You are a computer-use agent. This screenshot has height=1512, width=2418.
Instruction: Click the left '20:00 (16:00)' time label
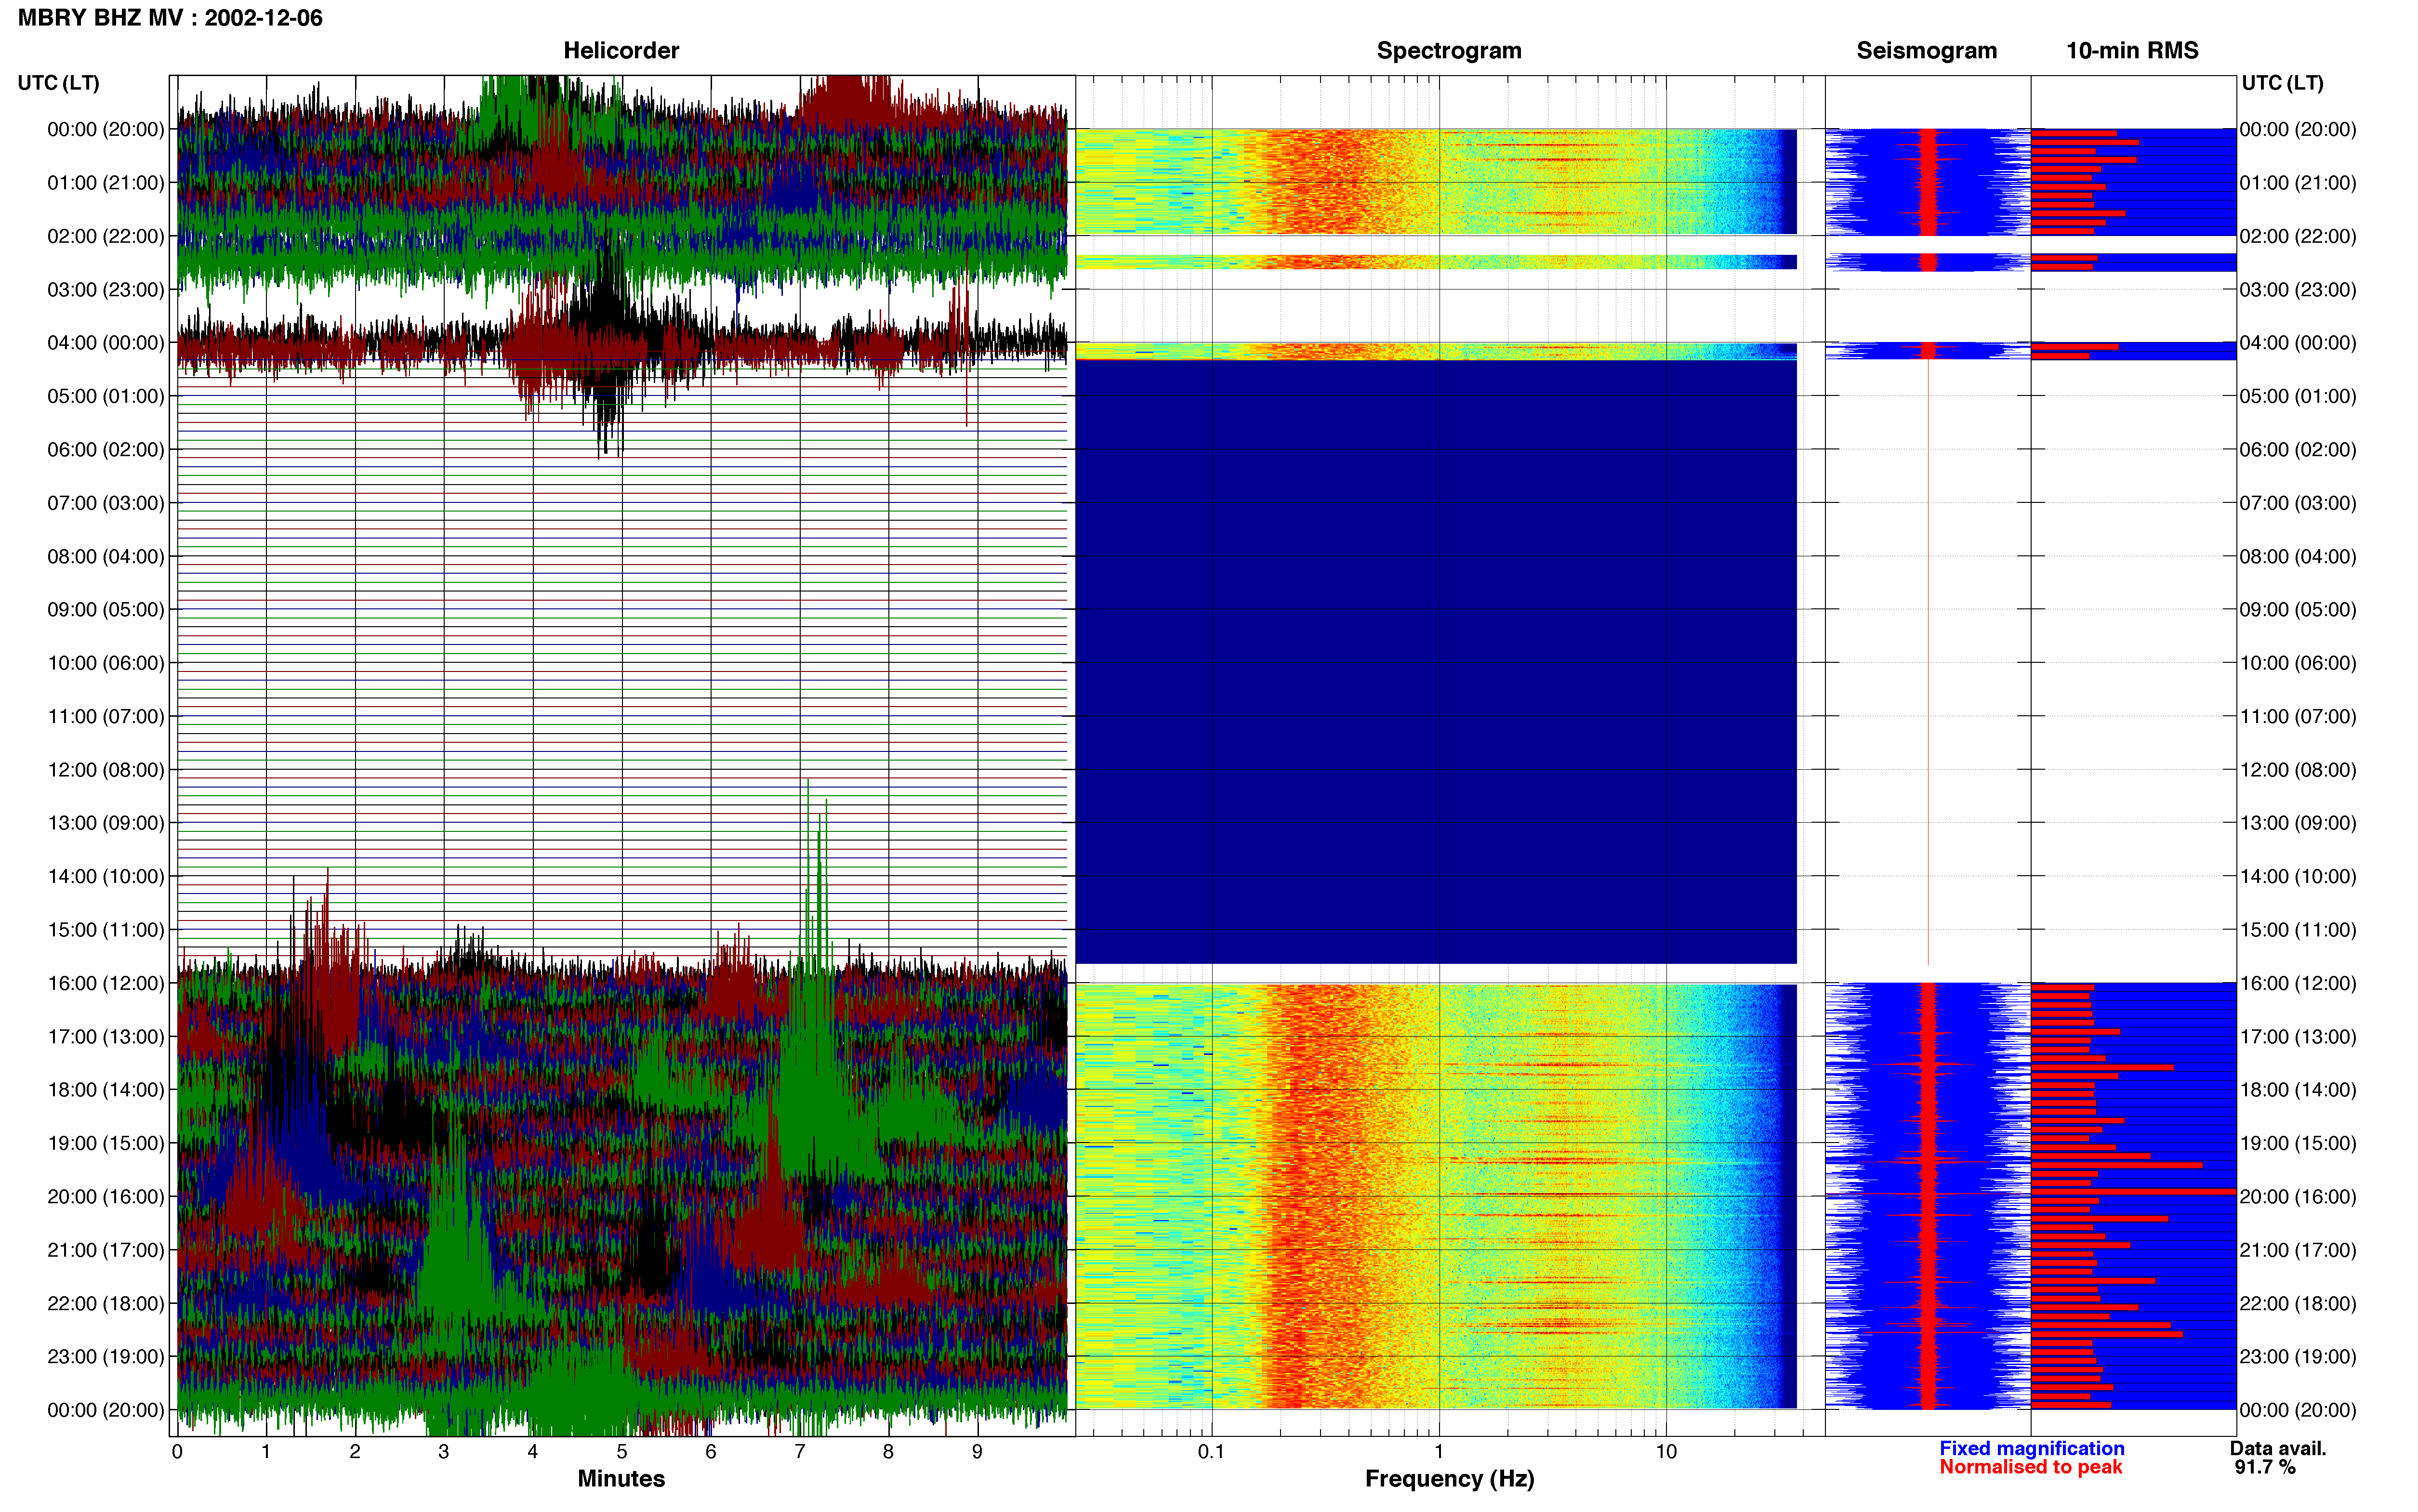106,1197
